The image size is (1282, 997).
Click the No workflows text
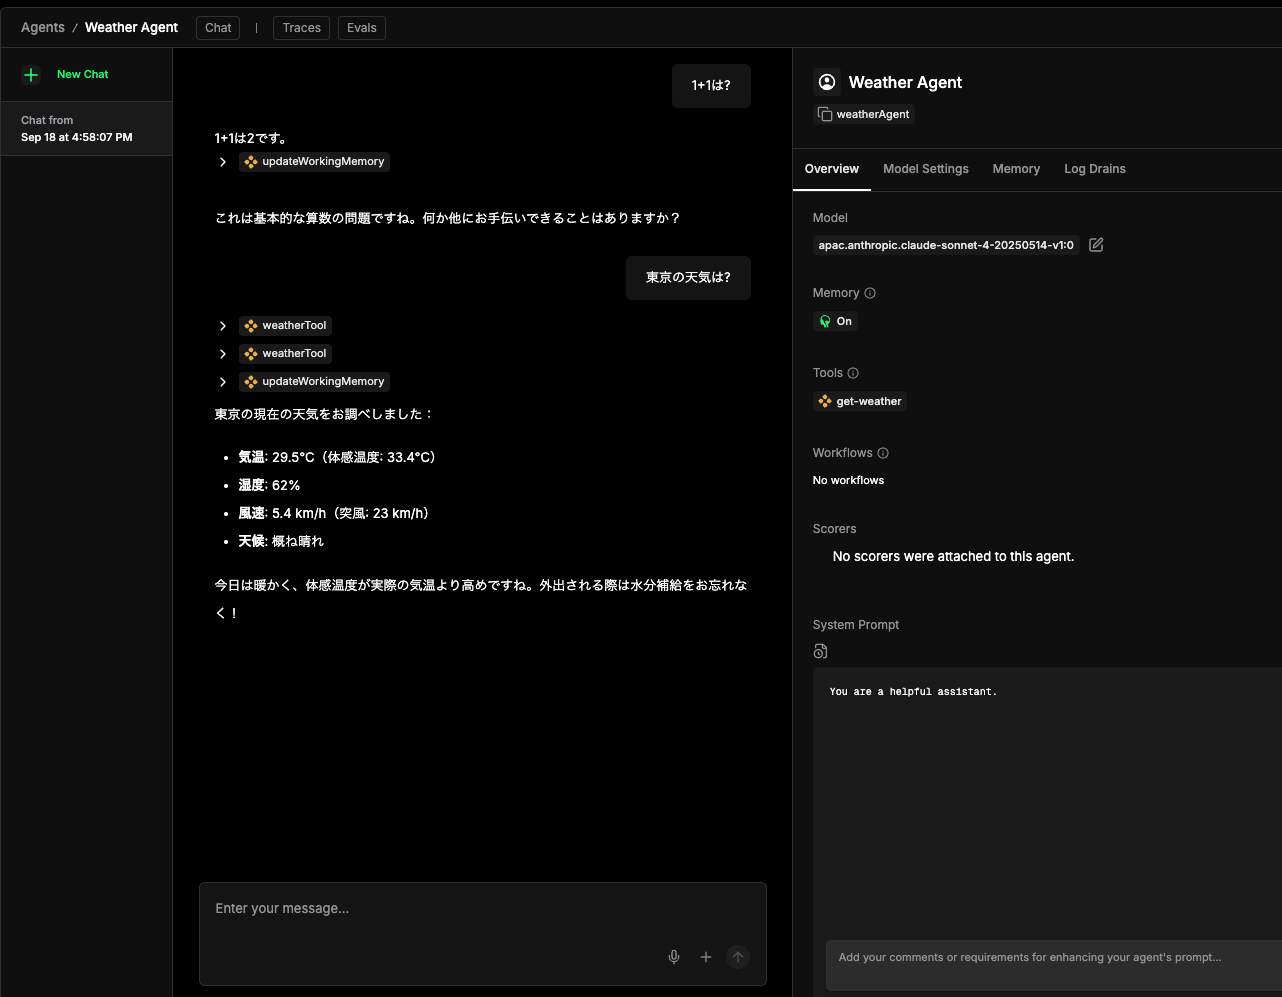pyautogui.click(x=848, y=481)
